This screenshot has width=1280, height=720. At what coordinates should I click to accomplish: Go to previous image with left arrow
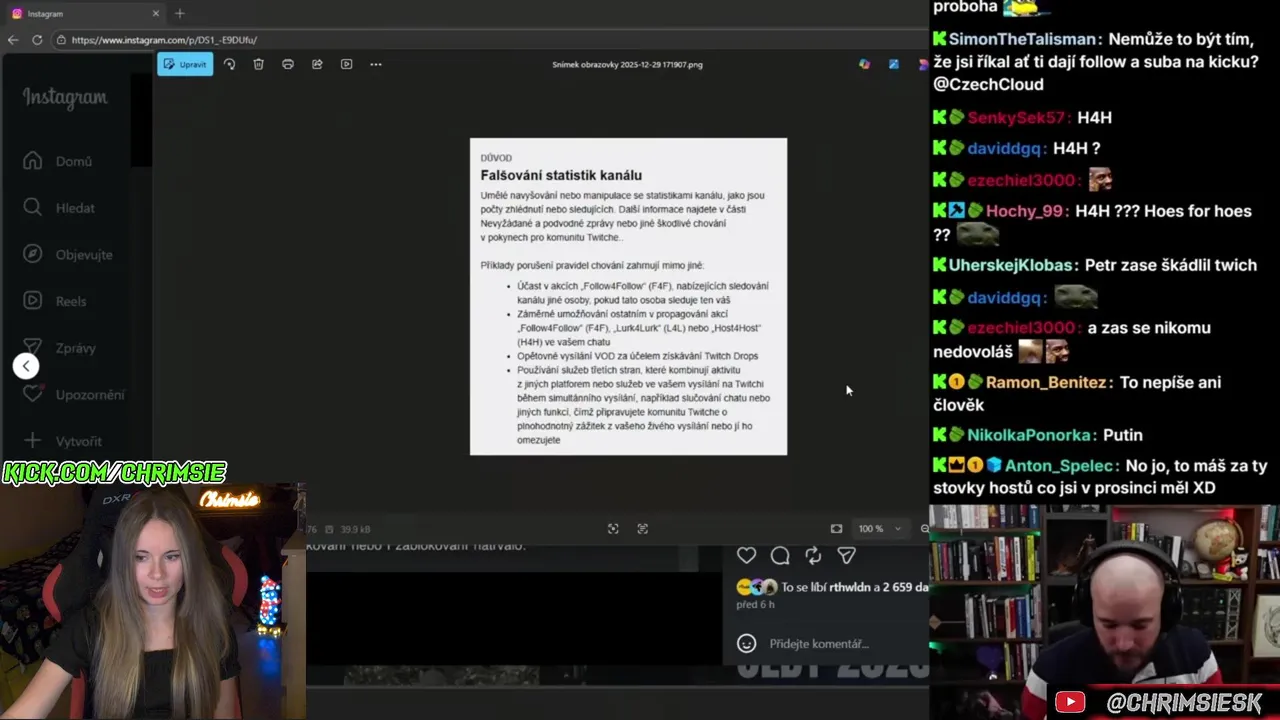pos(26,366)
